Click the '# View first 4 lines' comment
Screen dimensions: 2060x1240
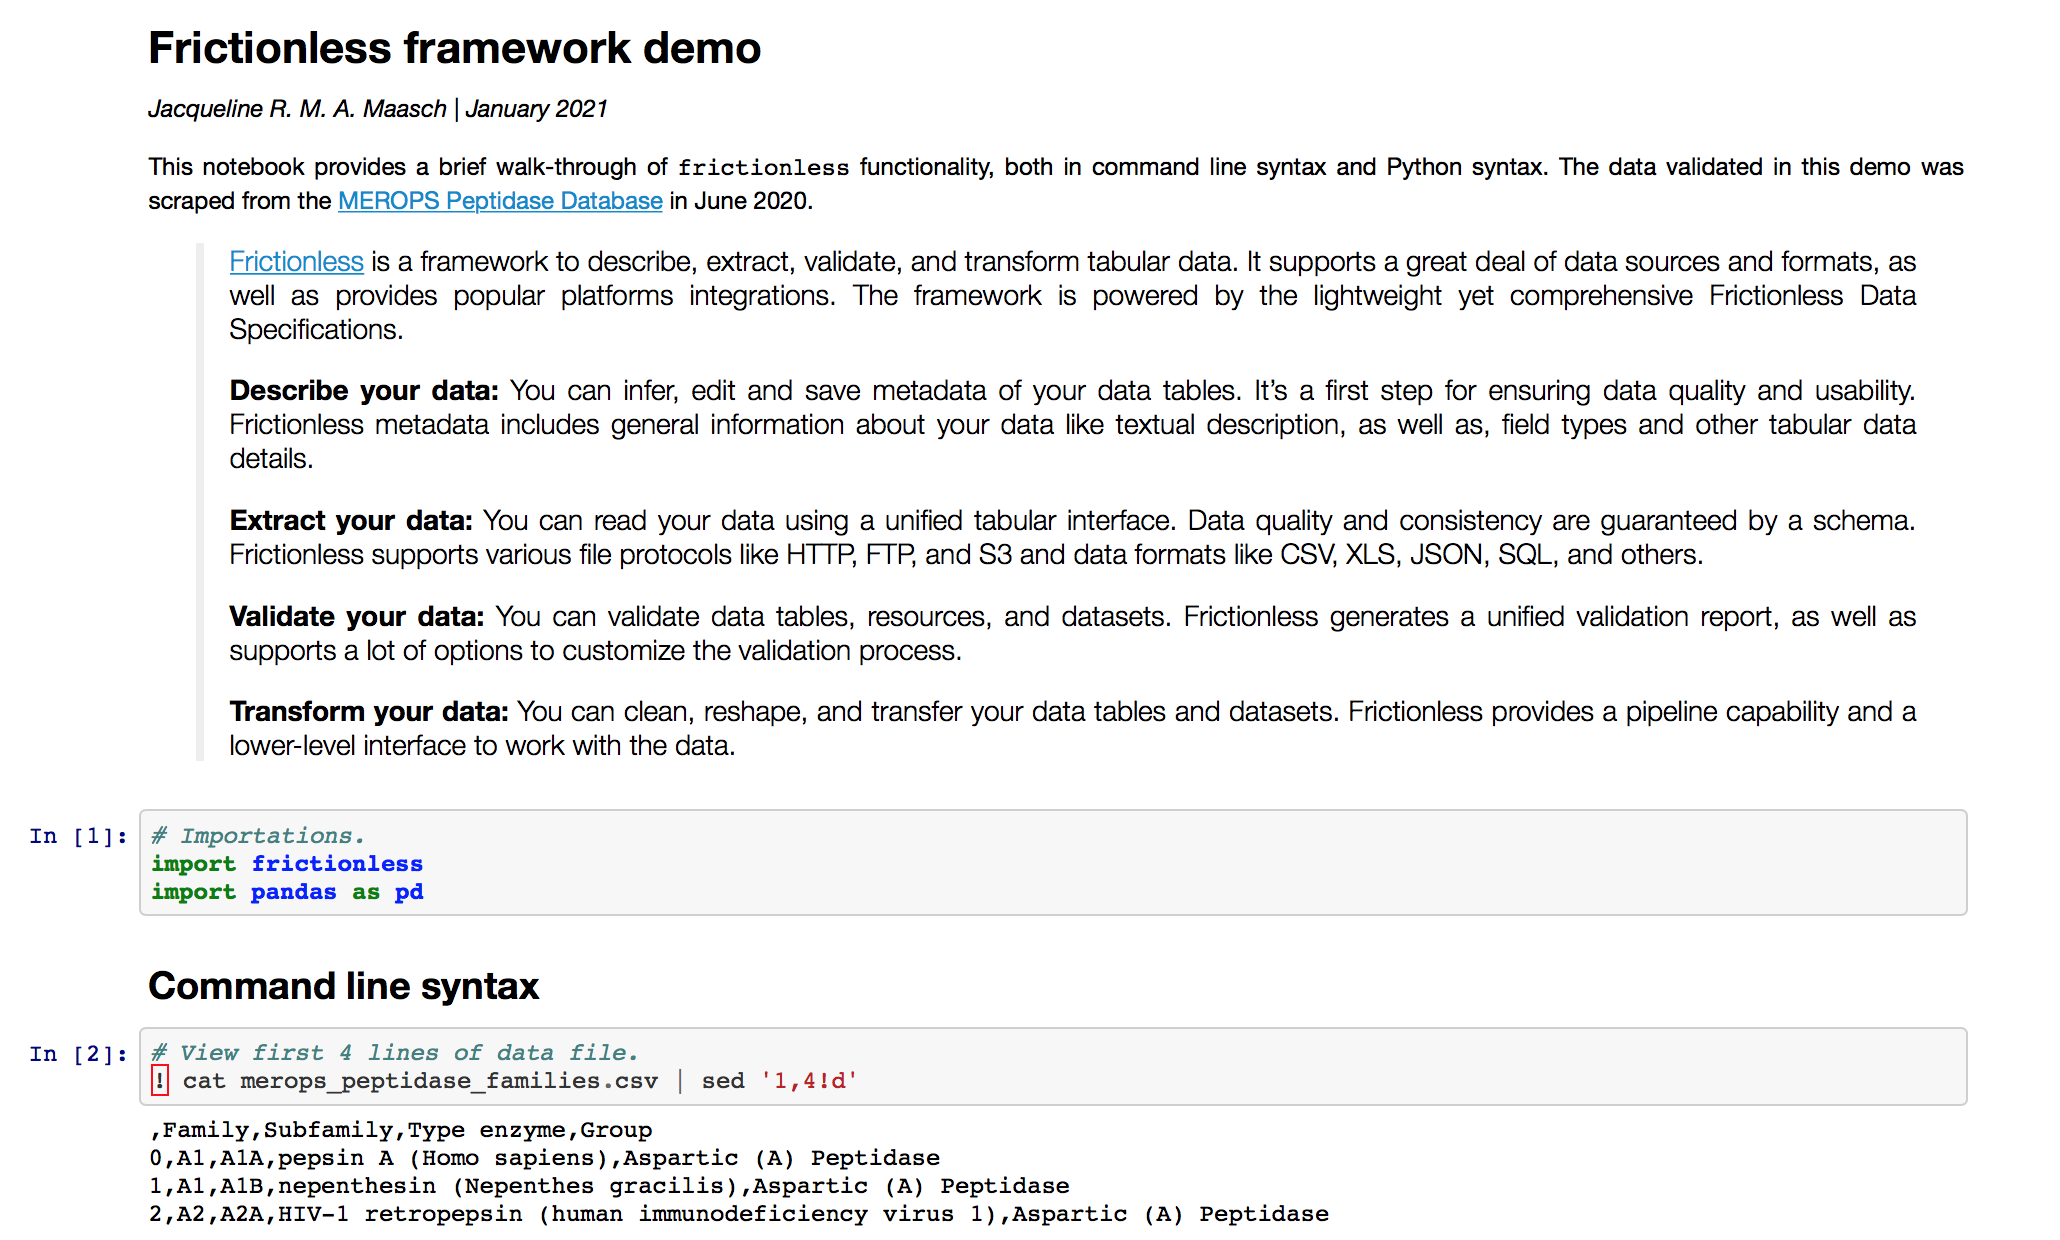pos(395,1053)
